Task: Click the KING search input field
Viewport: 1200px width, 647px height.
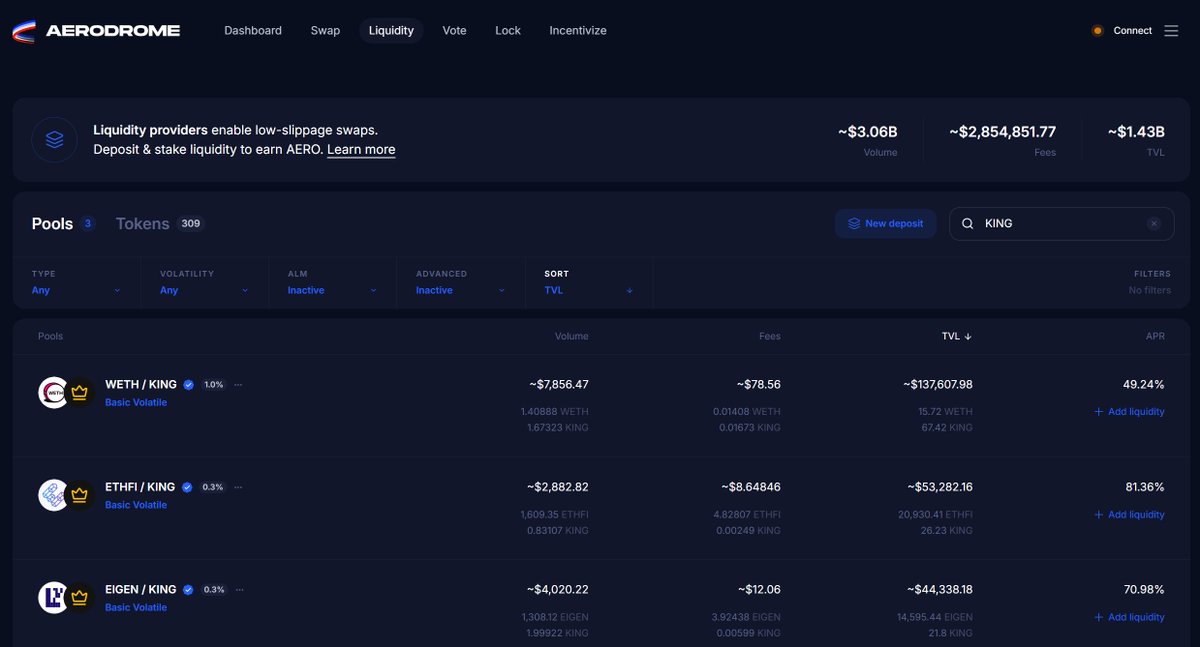Action: pyautogui.click(x=1062, y=224)
